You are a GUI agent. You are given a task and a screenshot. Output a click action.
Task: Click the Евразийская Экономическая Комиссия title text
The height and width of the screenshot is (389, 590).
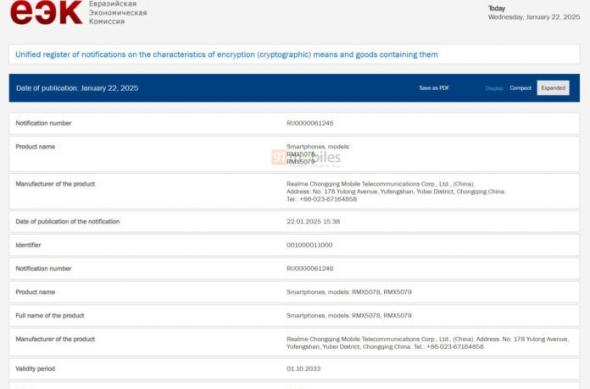pos(118,12)
